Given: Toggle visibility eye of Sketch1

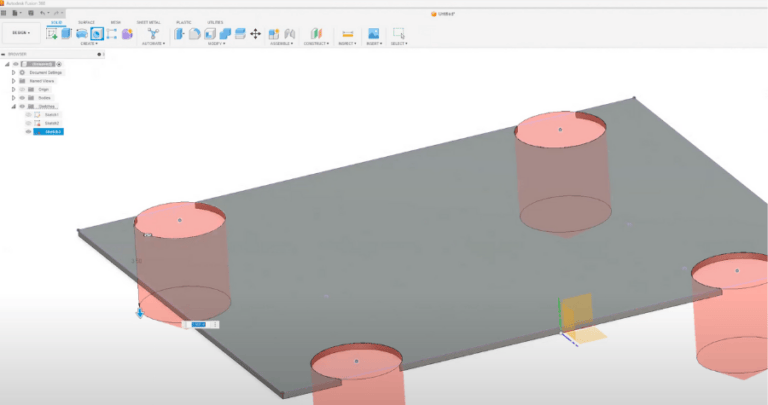Looking at the screenshot, I should click(29, 114).
